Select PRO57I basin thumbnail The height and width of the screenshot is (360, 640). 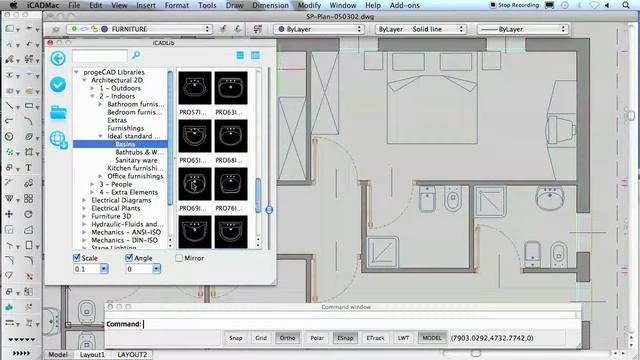(195, 88)
